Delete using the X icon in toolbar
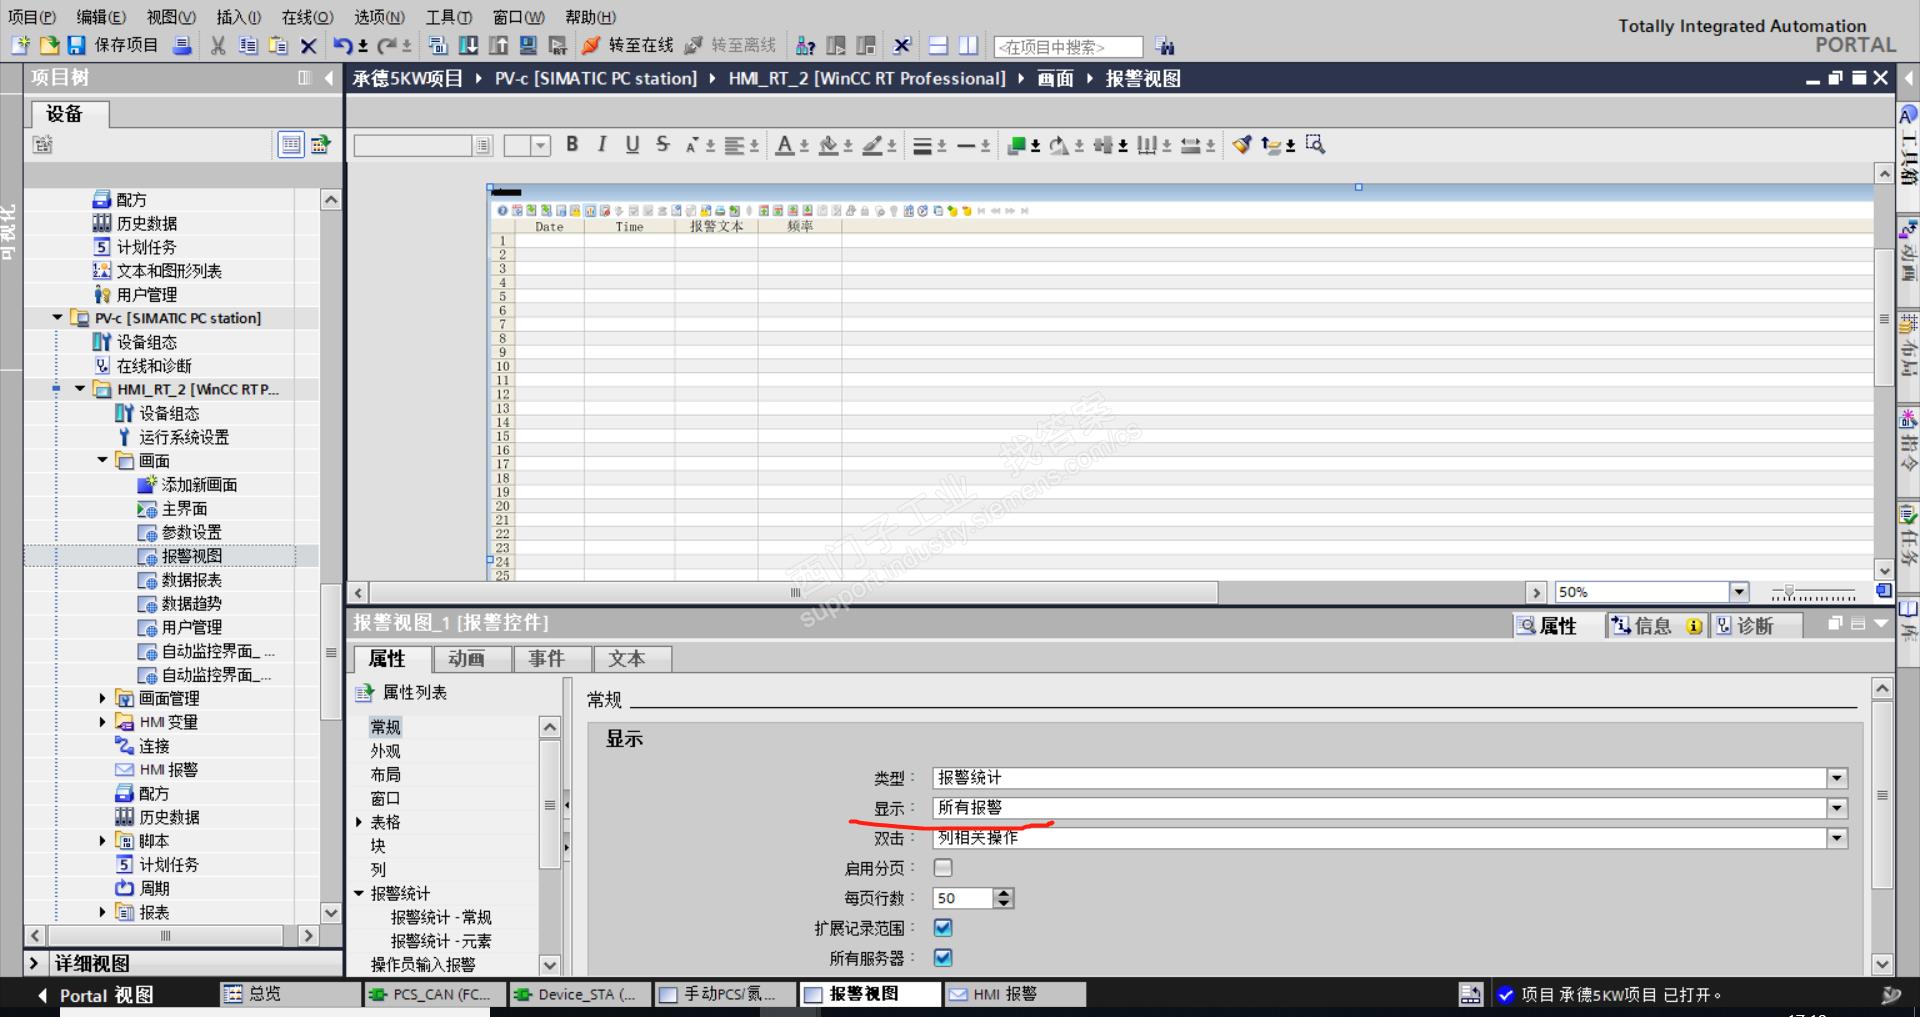Image resolution: width=1920 pixels, height=1017 pixels. point(308,45)
